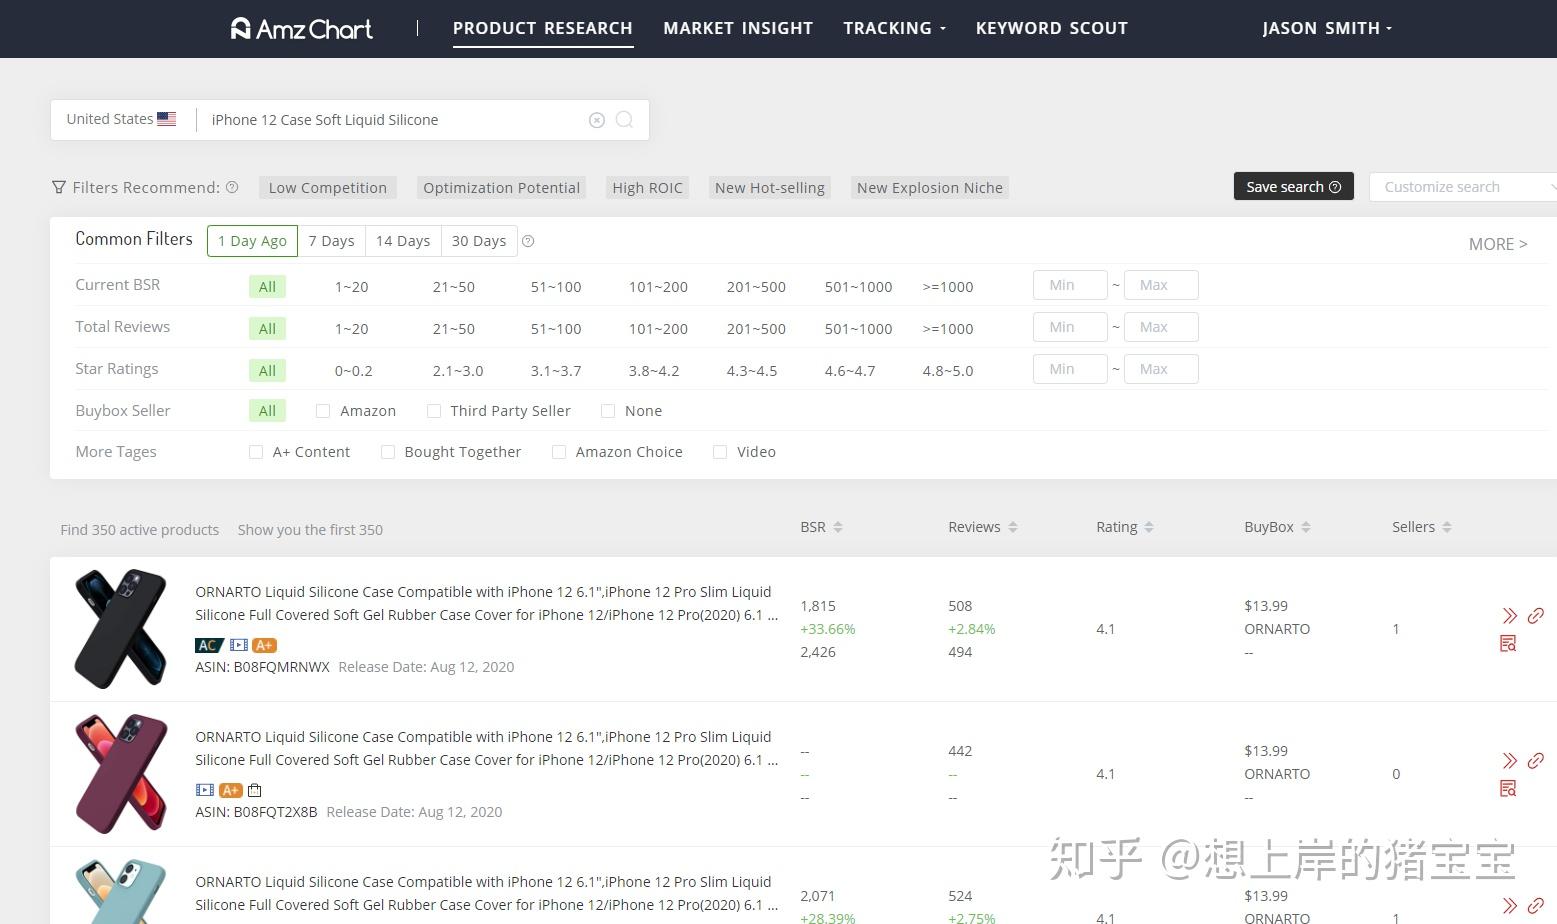Image resolution: width=1557 pixels, height=924 pixels.
Task: Sort by BSR column arrows
Action: coord(838,527)
